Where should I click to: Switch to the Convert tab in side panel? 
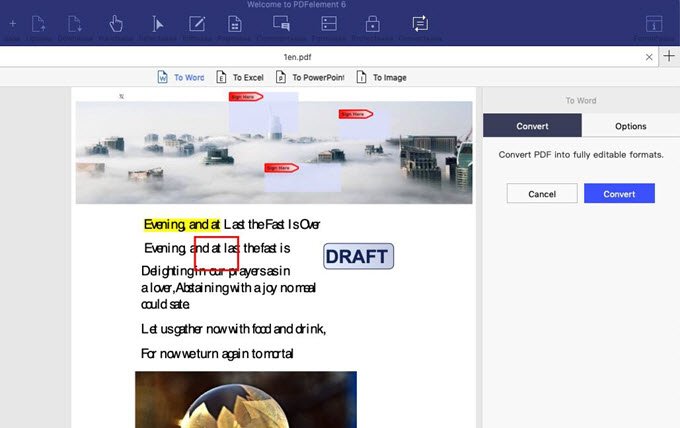point(532,126)
